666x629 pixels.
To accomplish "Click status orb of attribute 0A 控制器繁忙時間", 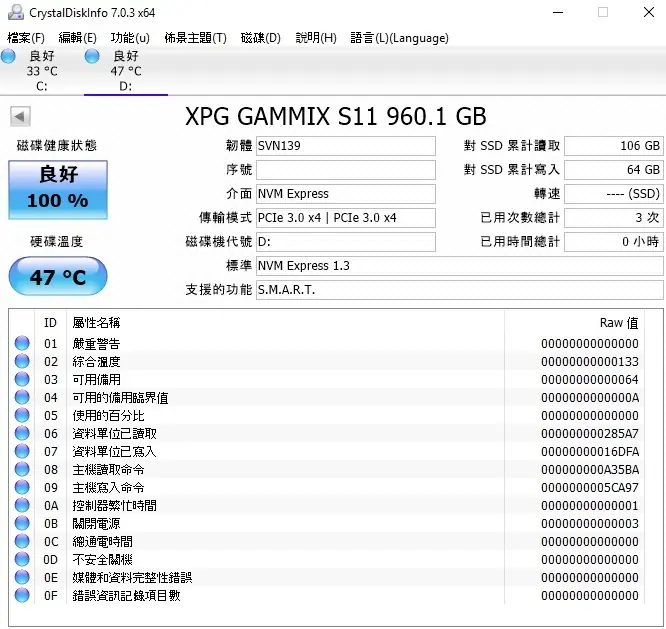I will (22, 505).
